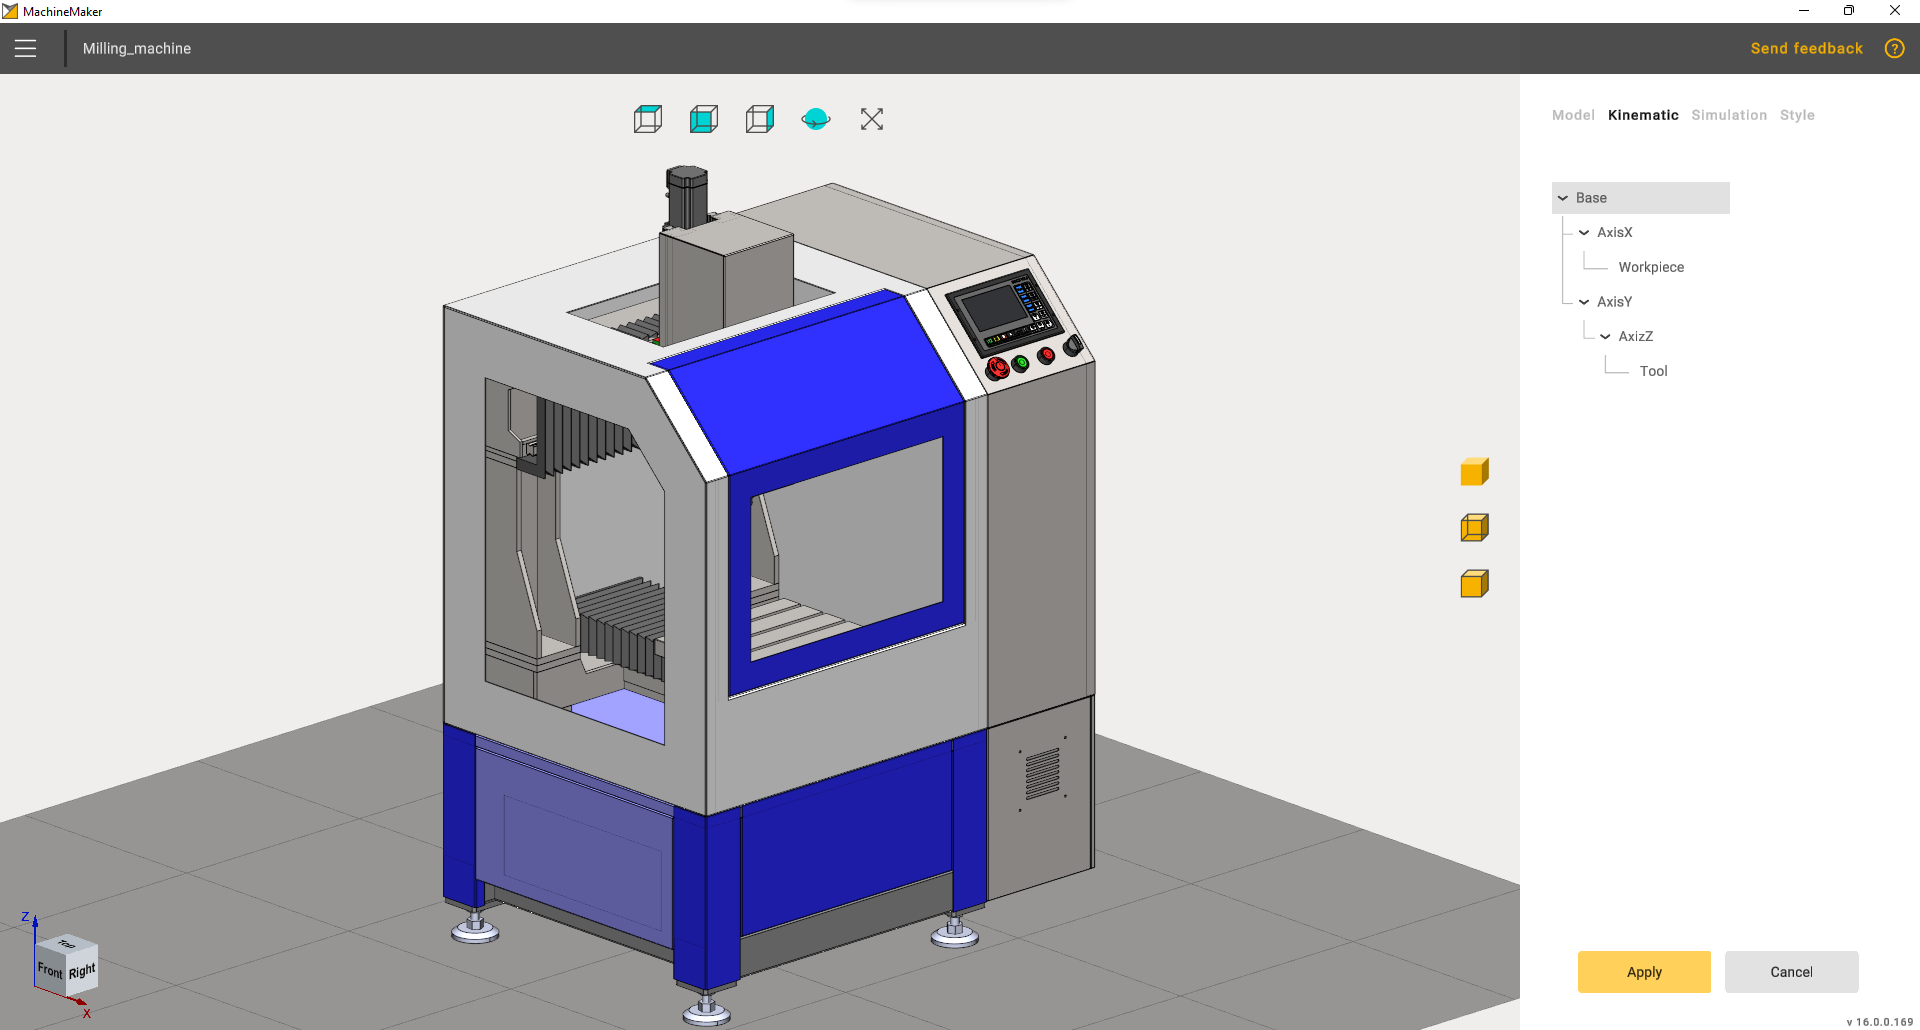Collapse the AxisX node chevron

point(1584,233)
